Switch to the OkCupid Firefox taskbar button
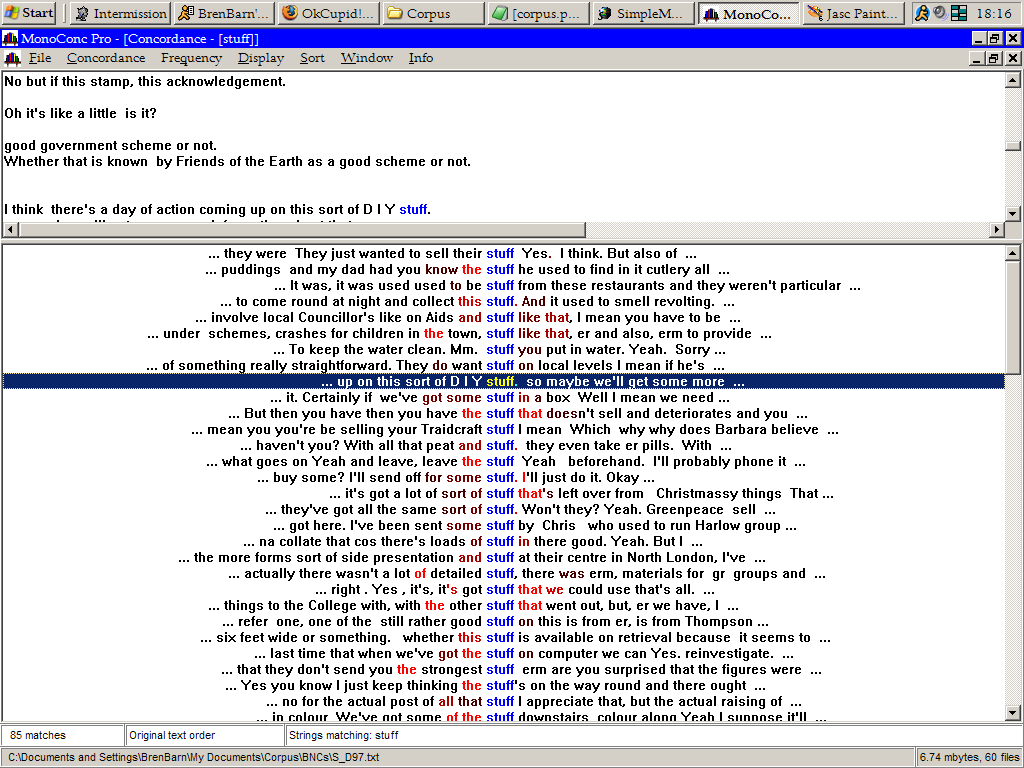1024x768 pixels. point(326,13)
